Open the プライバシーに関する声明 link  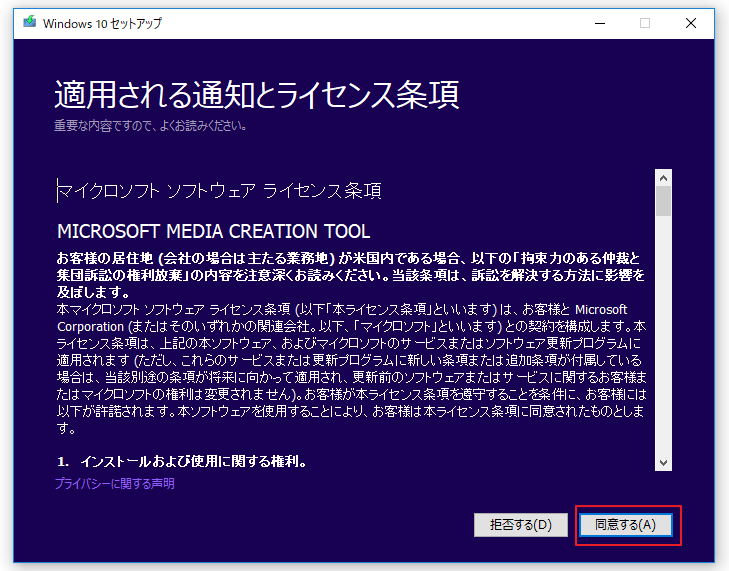(115, 484)
